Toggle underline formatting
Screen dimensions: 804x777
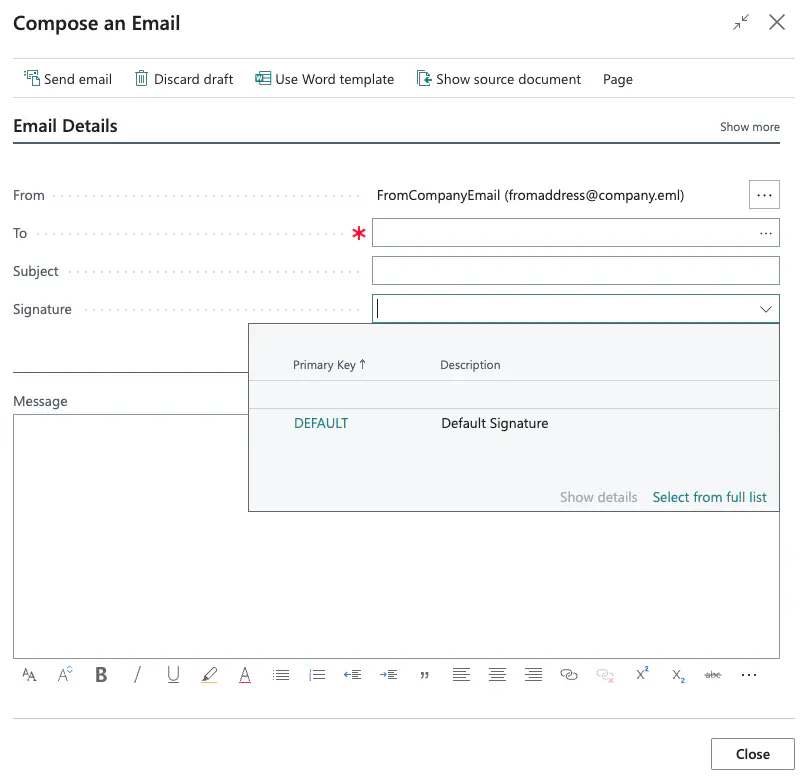coord(173,675)
